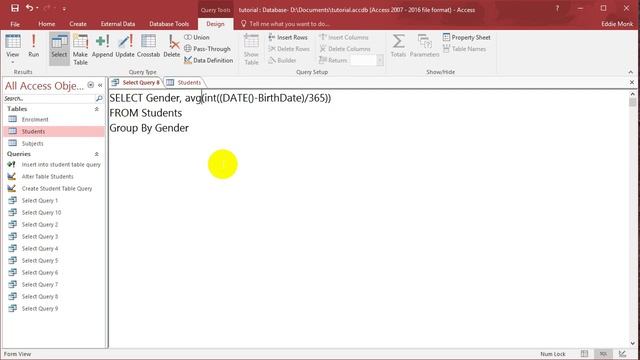Toggle the Totals sigma button
Screen dimensions: 640x360
(x=398, y=46)
